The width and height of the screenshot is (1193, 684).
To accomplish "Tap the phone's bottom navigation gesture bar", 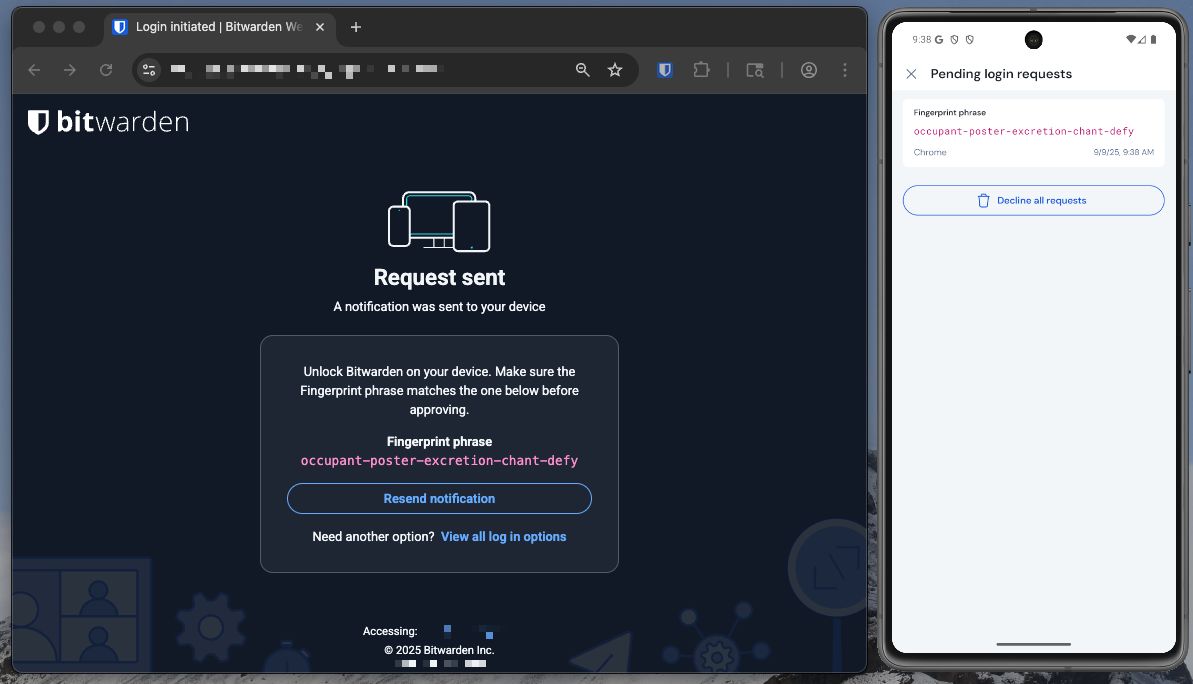I will (1033, 644).
